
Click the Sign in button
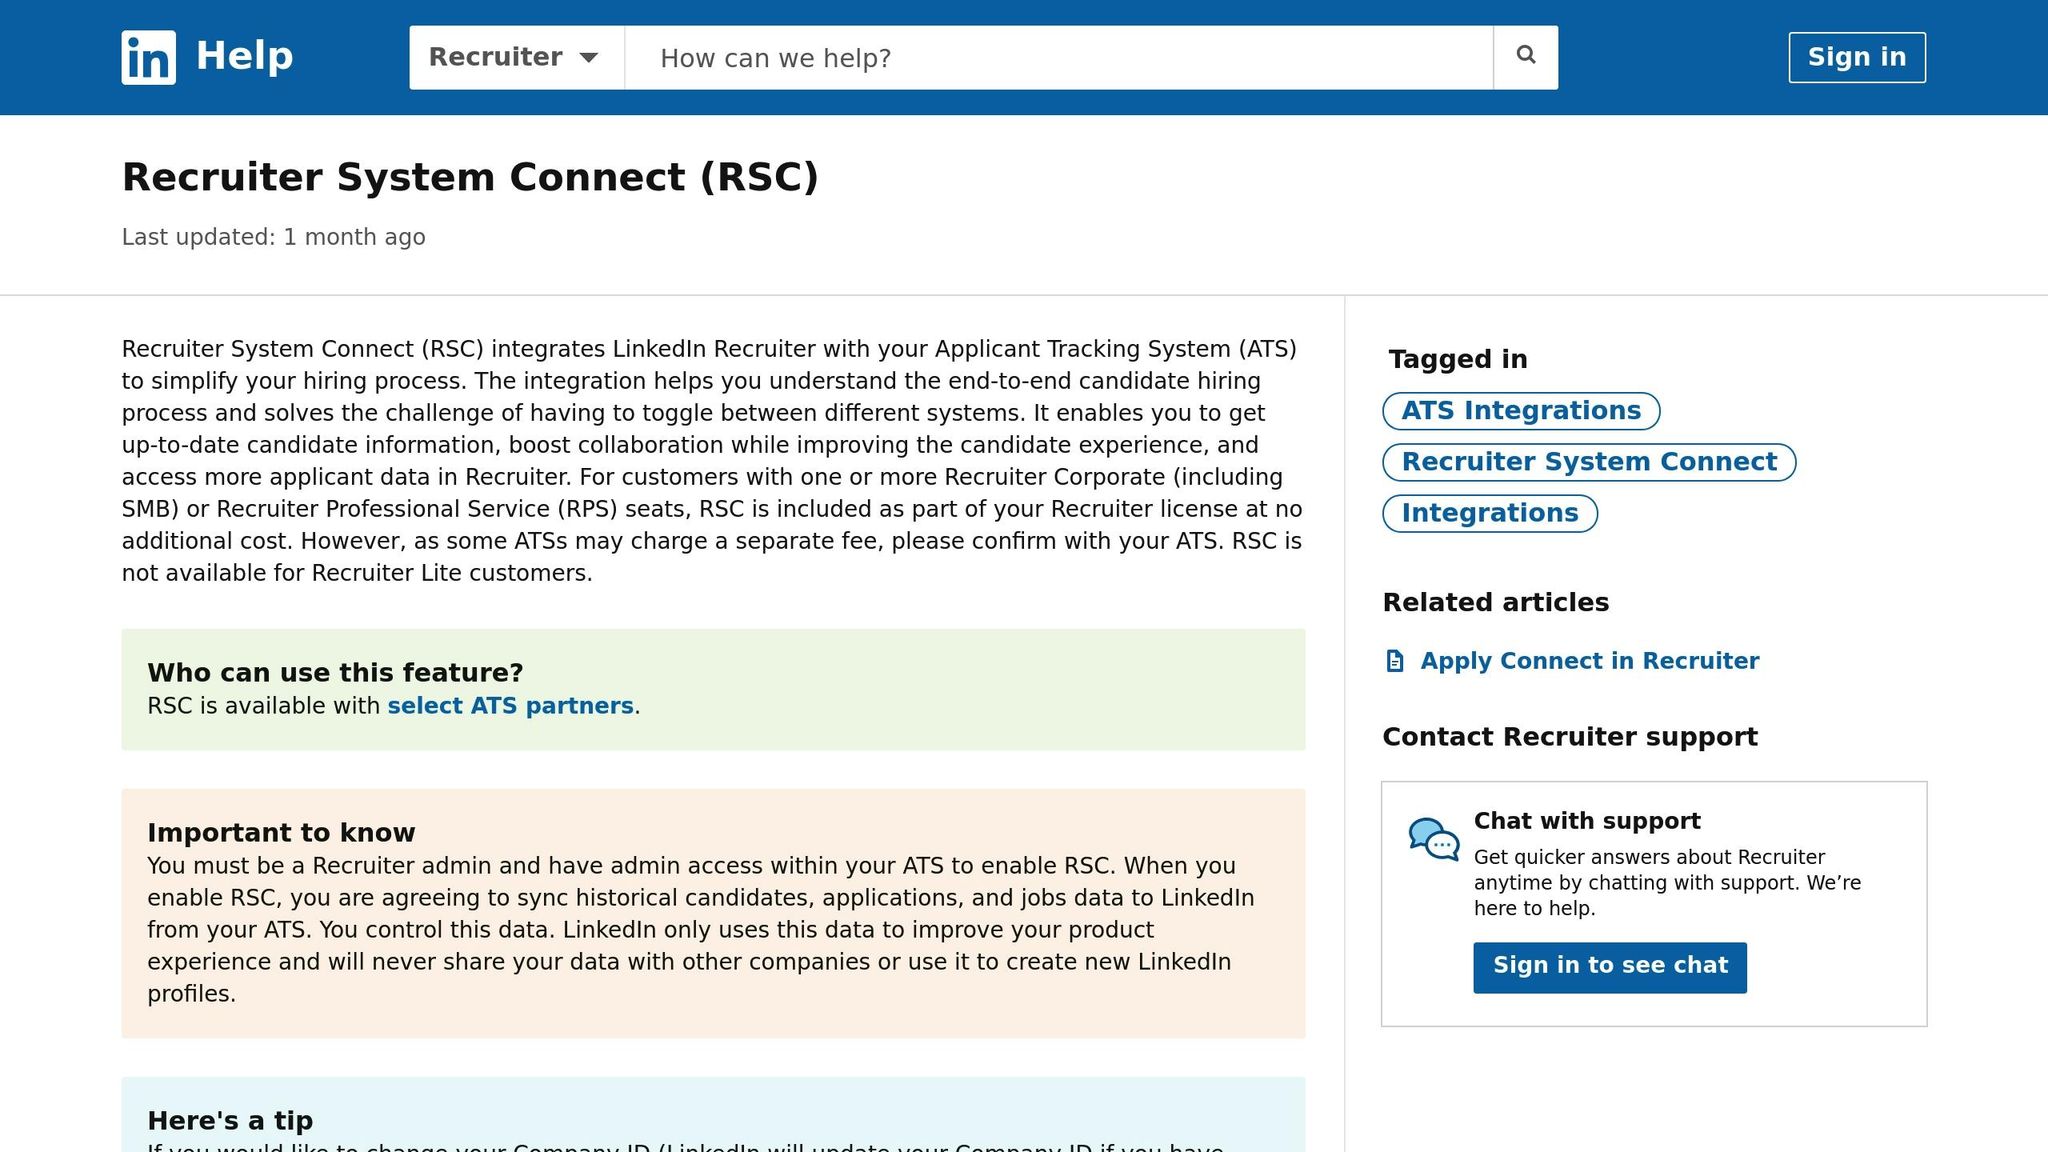1856,57
